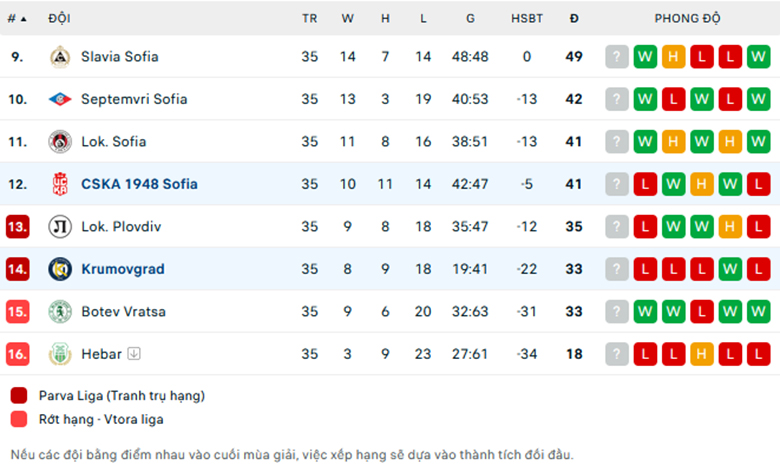The image size is (780, 465).
Task: Open the relegation arrow icon beside Hebar
Action: pos(134,354)
